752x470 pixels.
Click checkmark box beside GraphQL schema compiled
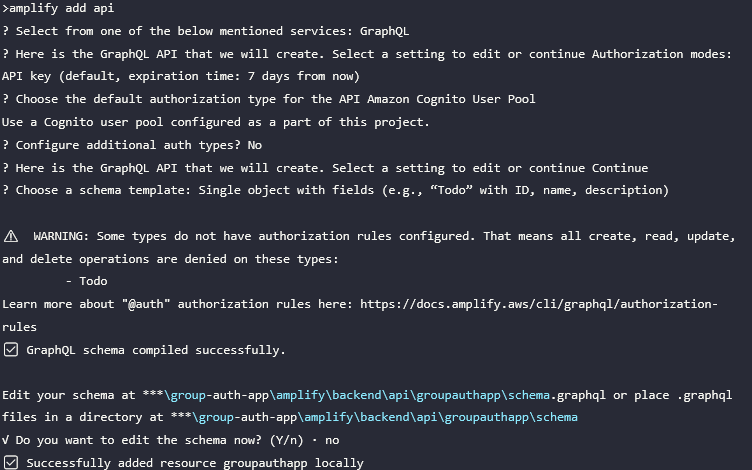coord(11,350)
